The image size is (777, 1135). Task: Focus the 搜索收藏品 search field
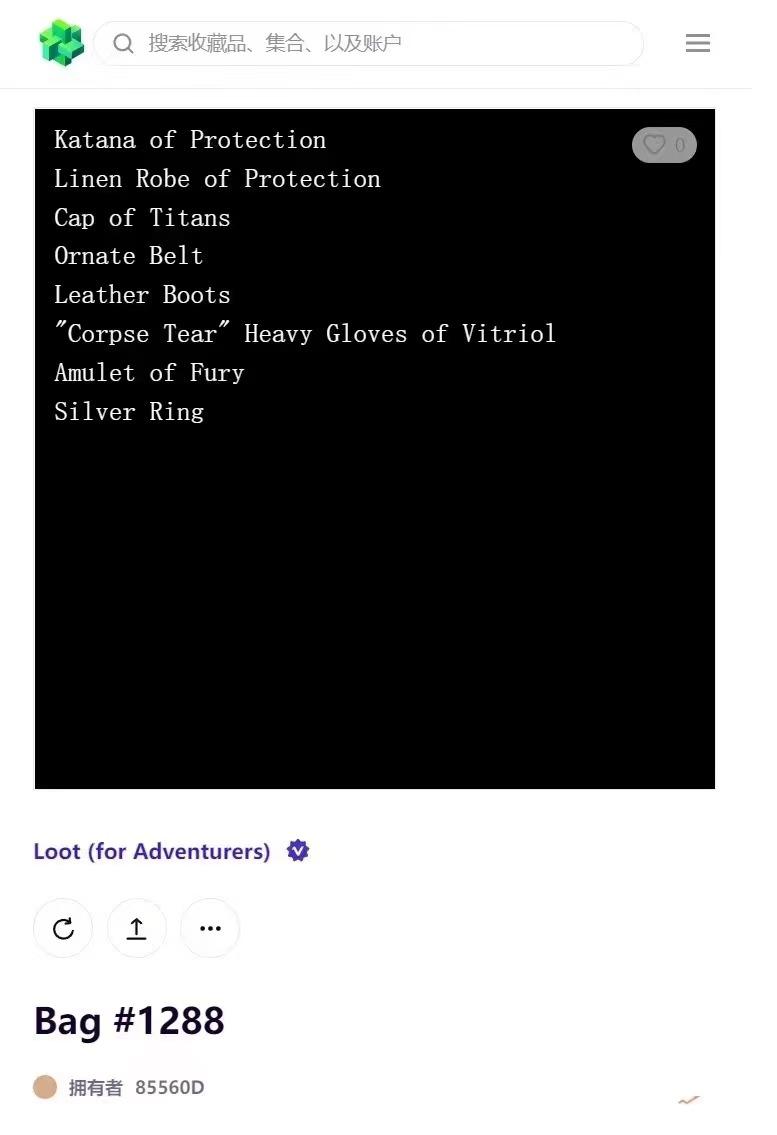point(380,43)
